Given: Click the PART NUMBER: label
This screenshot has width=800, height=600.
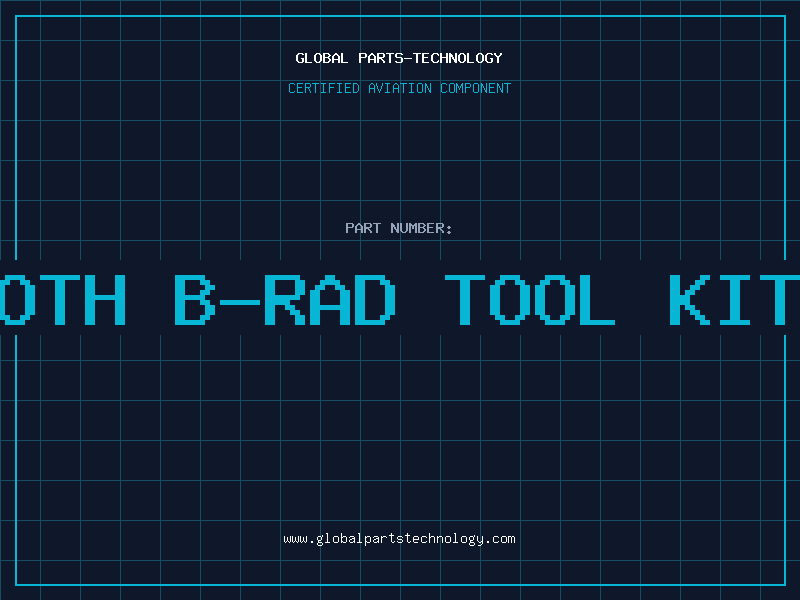Looking at the screenshot, I should point(399,228).
